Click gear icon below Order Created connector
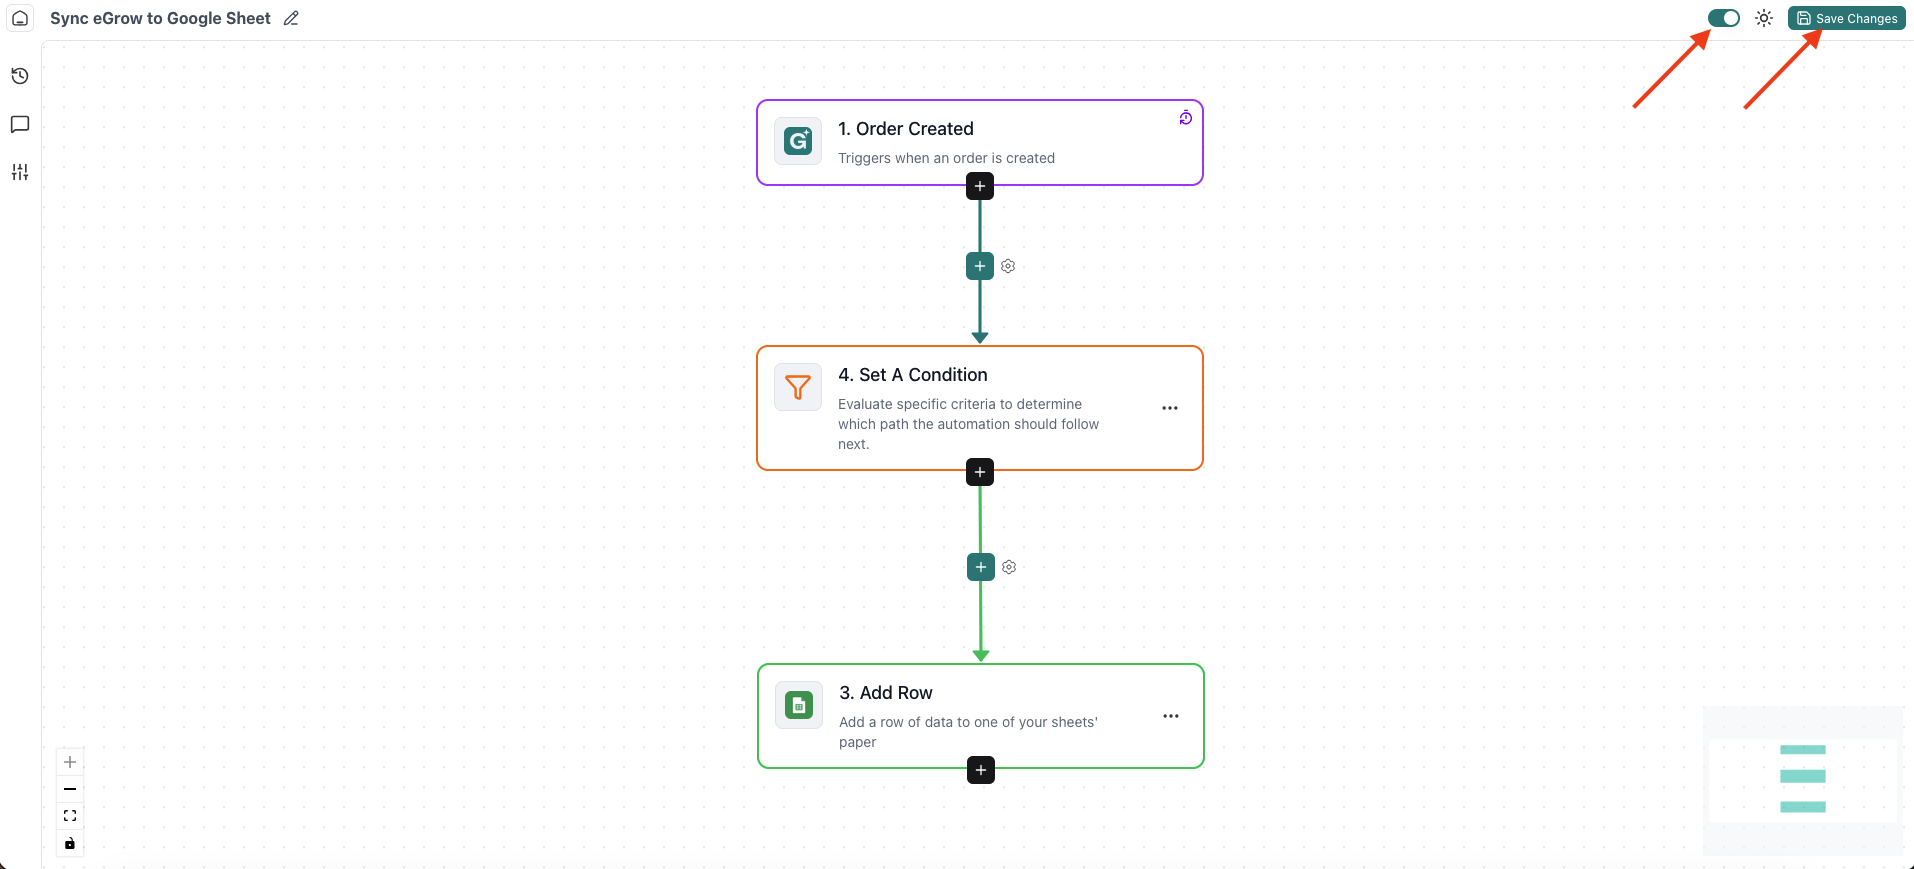 pyautogui.click(x=1008, y=266)
